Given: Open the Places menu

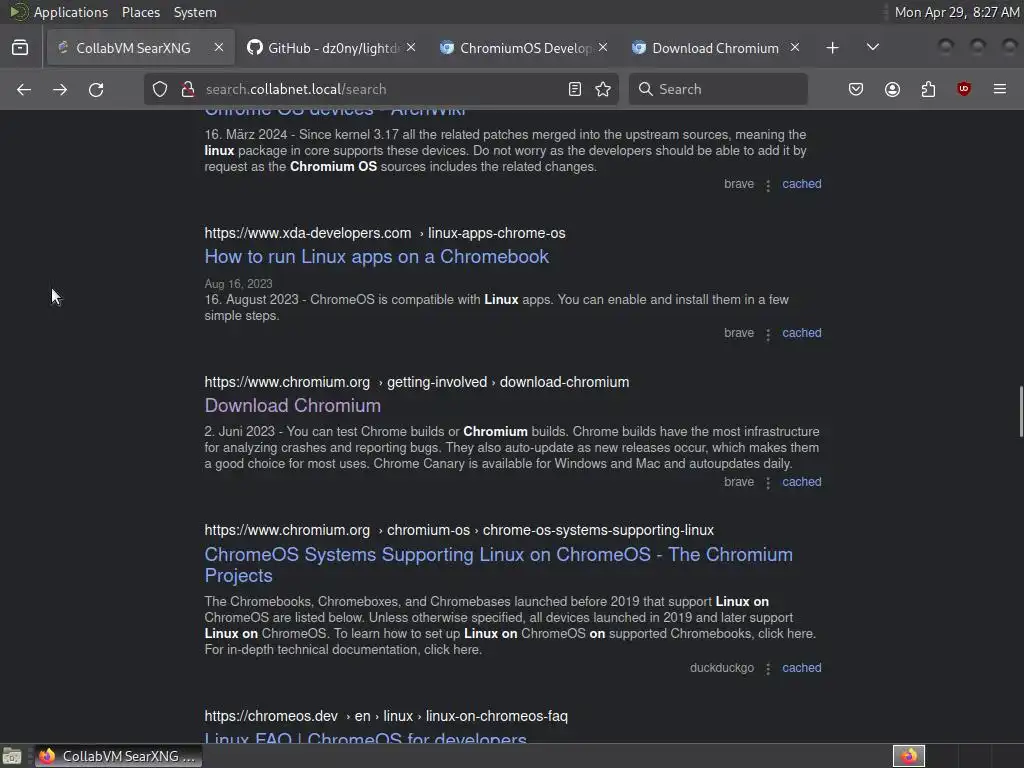Looking at the screenshot, I should coord(141,12).
